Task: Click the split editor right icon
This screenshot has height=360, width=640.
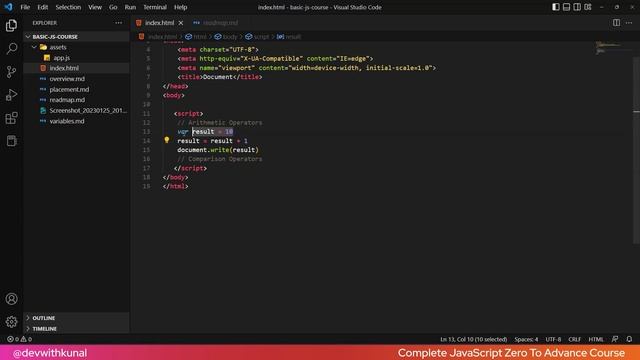Action: [x=616, y=23]
